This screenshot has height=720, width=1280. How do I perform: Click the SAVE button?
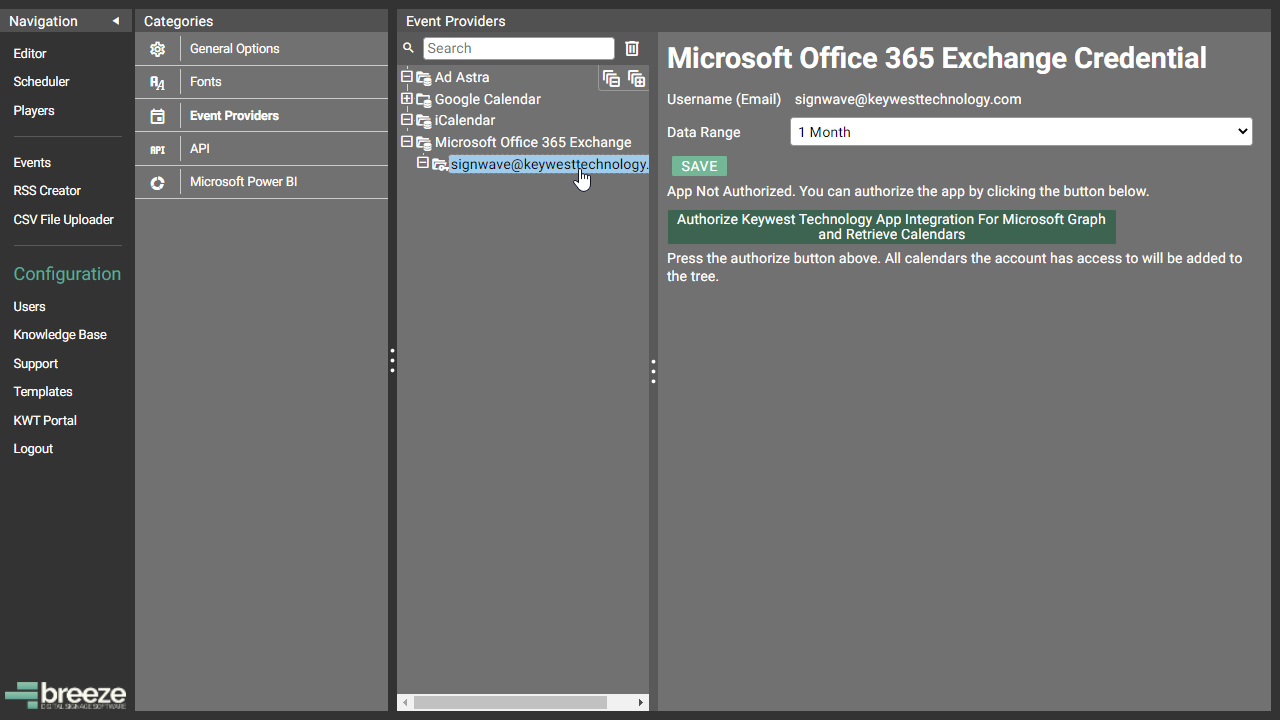tap(699, 166)
